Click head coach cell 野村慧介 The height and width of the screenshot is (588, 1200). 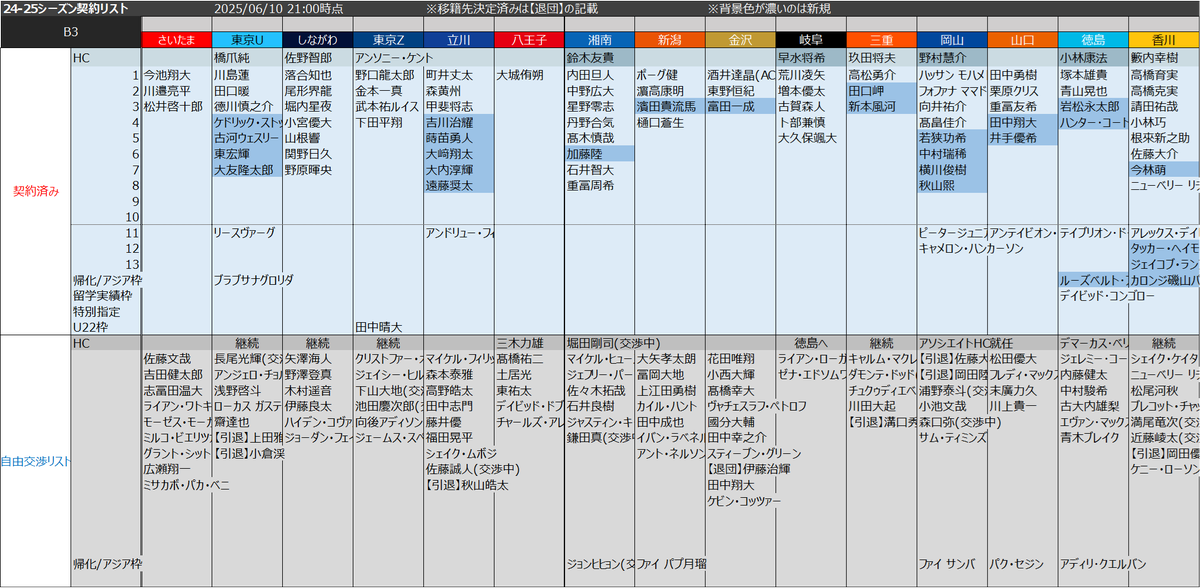click(x=952, y=58)
